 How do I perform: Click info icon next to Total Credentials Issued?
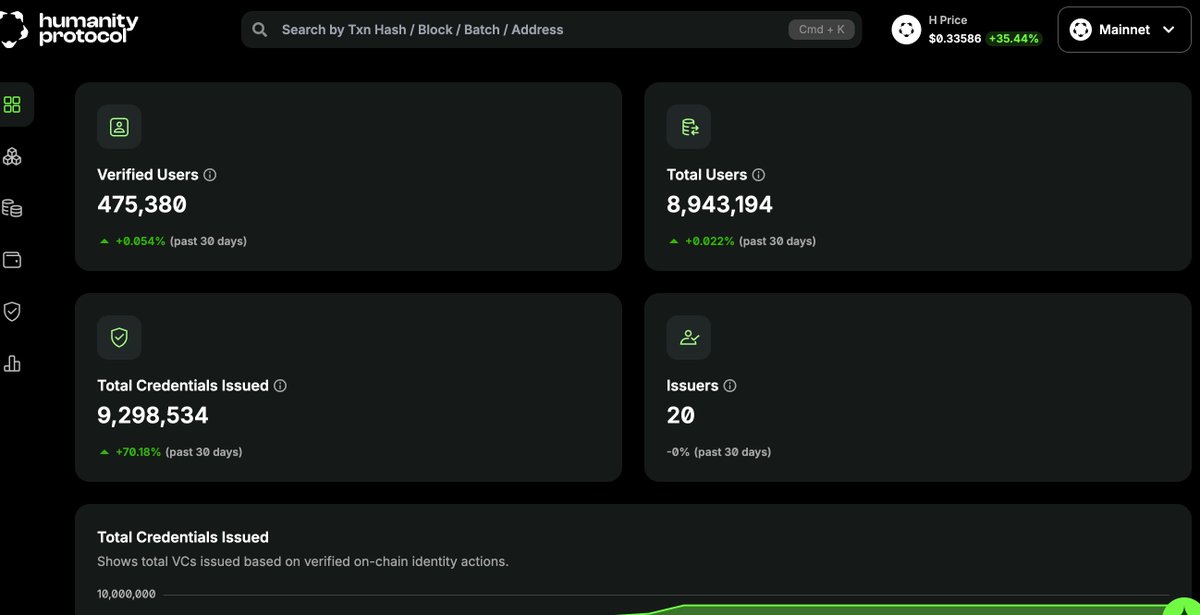[x=281, y=386]
